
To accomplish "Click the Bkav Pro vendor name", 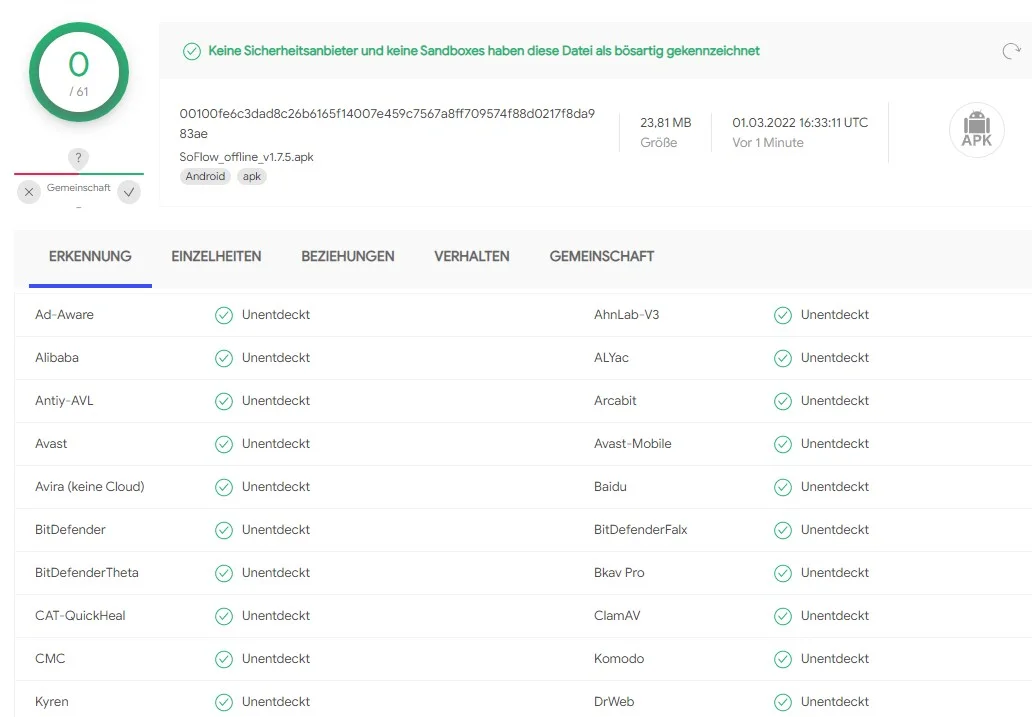I will click(619, 572).
